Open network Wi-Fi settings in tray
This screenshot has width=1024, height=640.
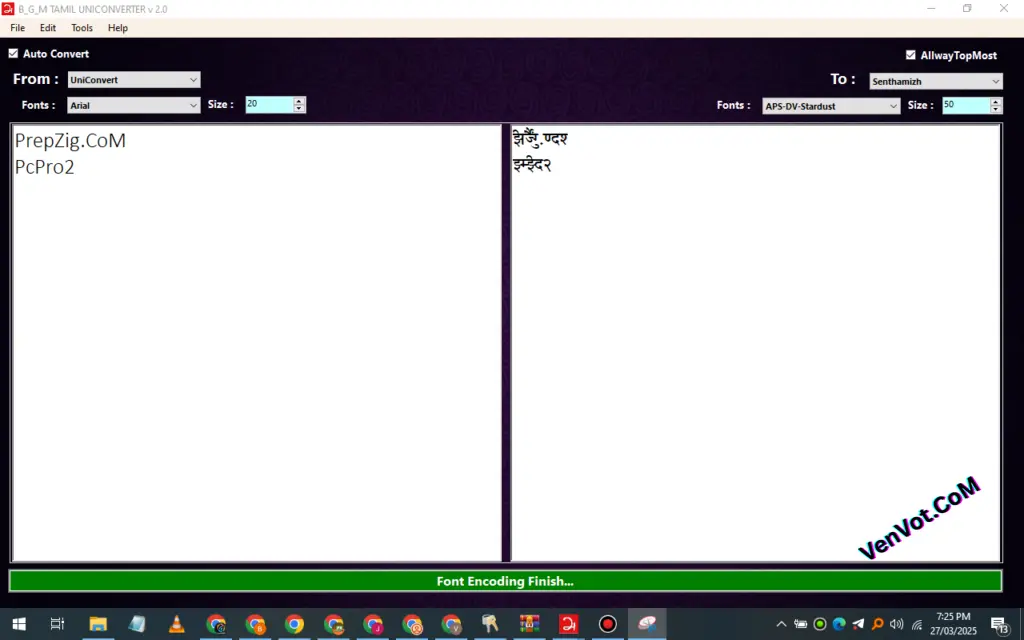tap(917, 624)
